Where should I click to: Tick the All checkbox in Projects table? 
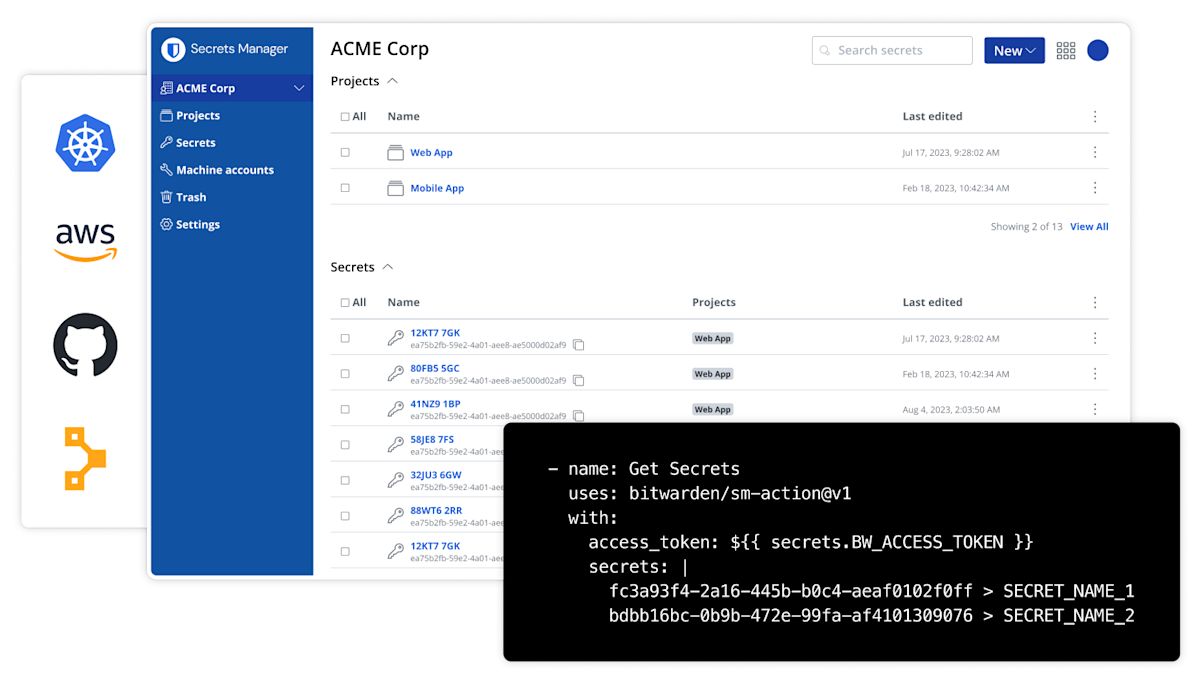tap(345, 117)
